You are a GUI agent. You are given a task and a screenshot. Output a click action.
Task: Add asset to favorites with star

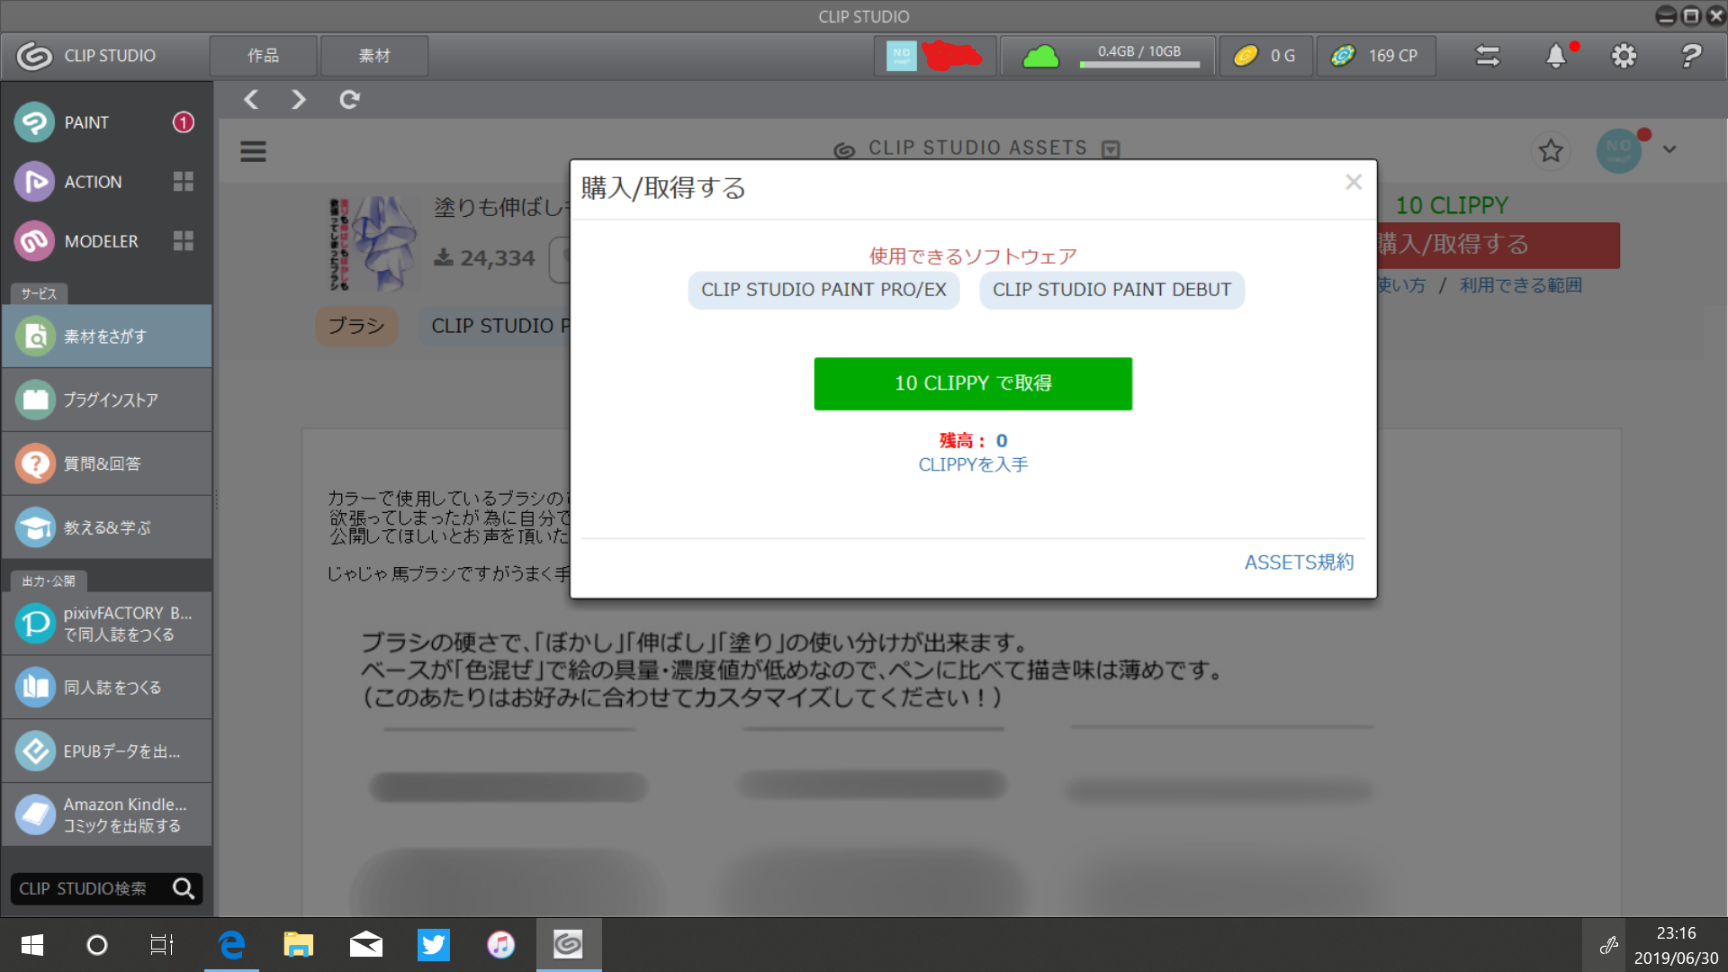coord(1551,151)
